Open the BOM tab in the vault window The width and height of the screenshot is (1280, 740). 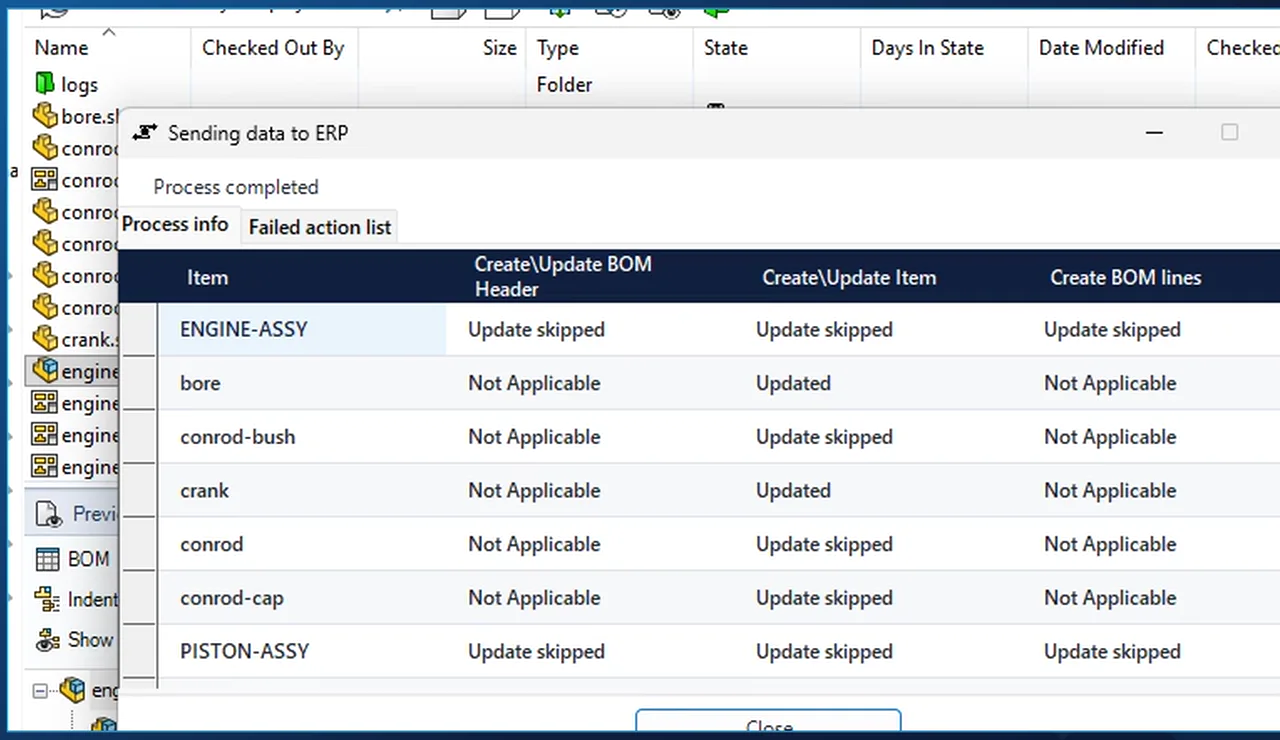tap(73, 559)
